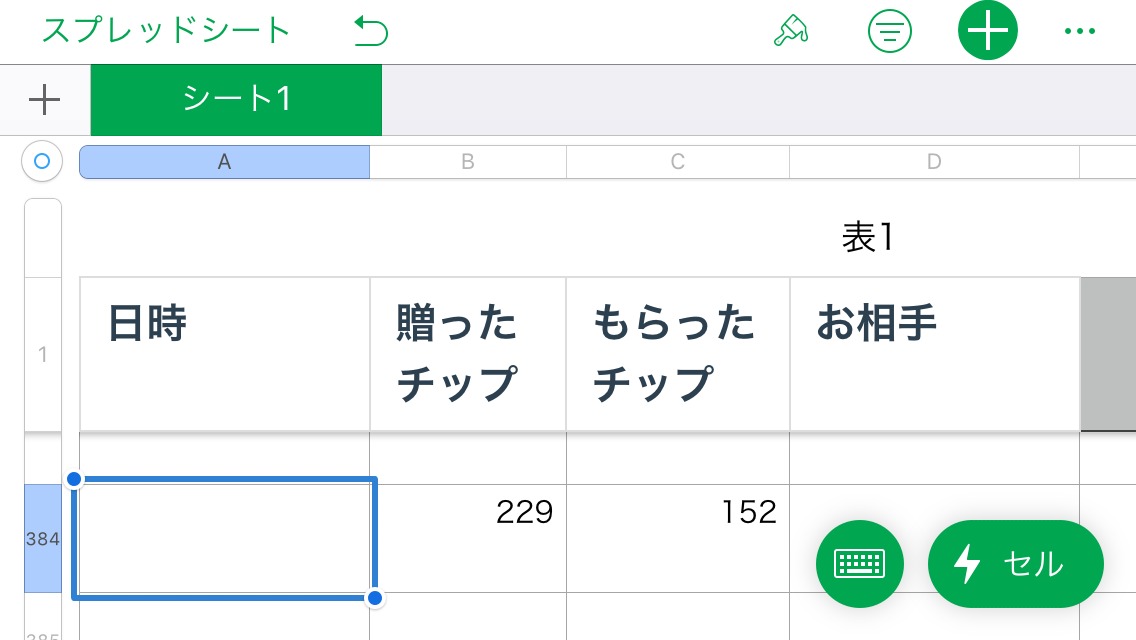1136x640 pixels.
Task: Open the format paintbrush panel
Action: (x=791, y=32)
